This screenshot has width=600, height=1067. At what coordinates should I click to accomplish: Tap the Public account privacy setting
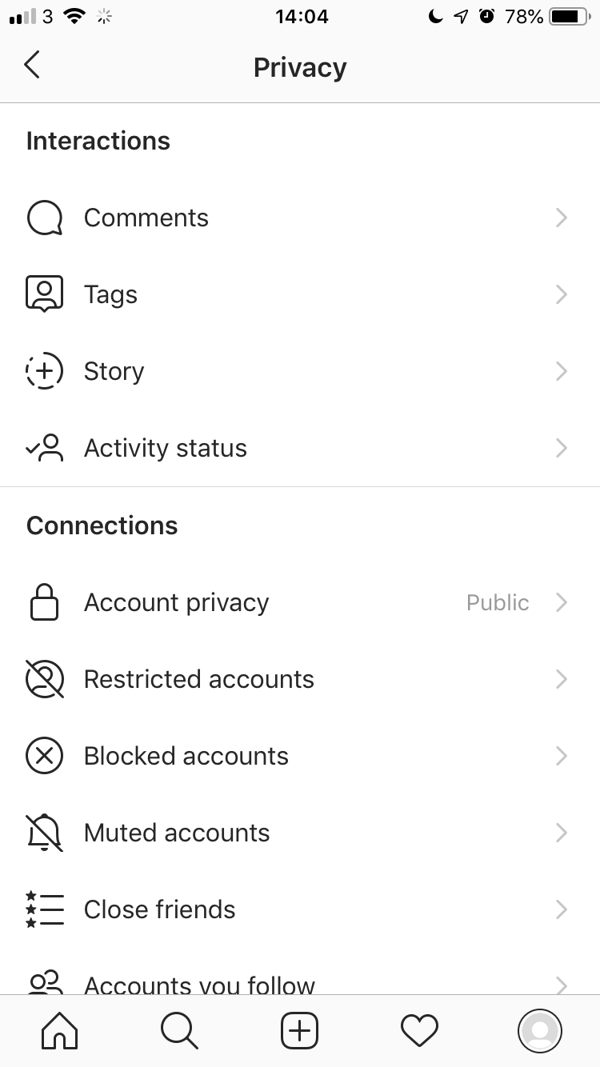(497, 602)
